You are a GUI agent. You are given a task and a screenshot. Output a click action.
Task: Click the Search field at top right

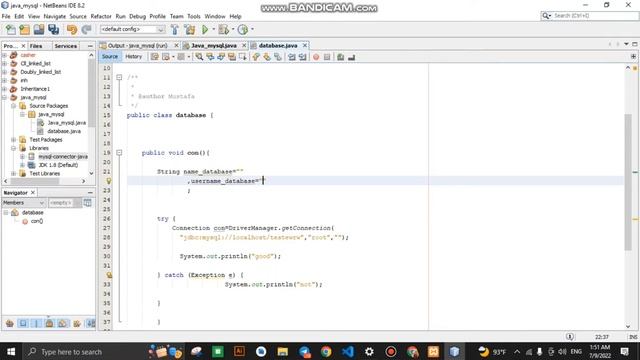(590, 16)
